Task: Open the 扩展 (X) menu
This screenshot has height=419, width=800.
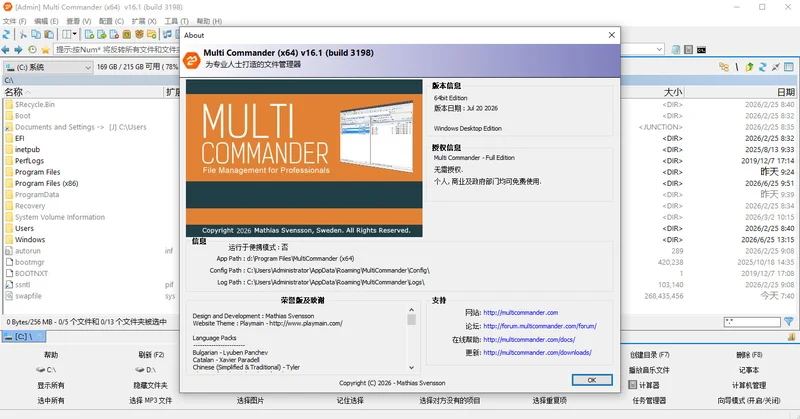Action: pyautogui.click(x=144, y=21)
